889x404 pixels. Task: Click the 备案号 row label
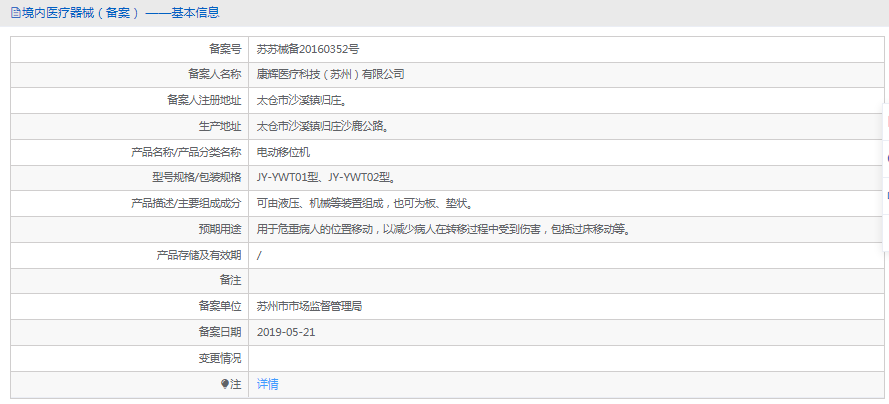pos(225,49)
